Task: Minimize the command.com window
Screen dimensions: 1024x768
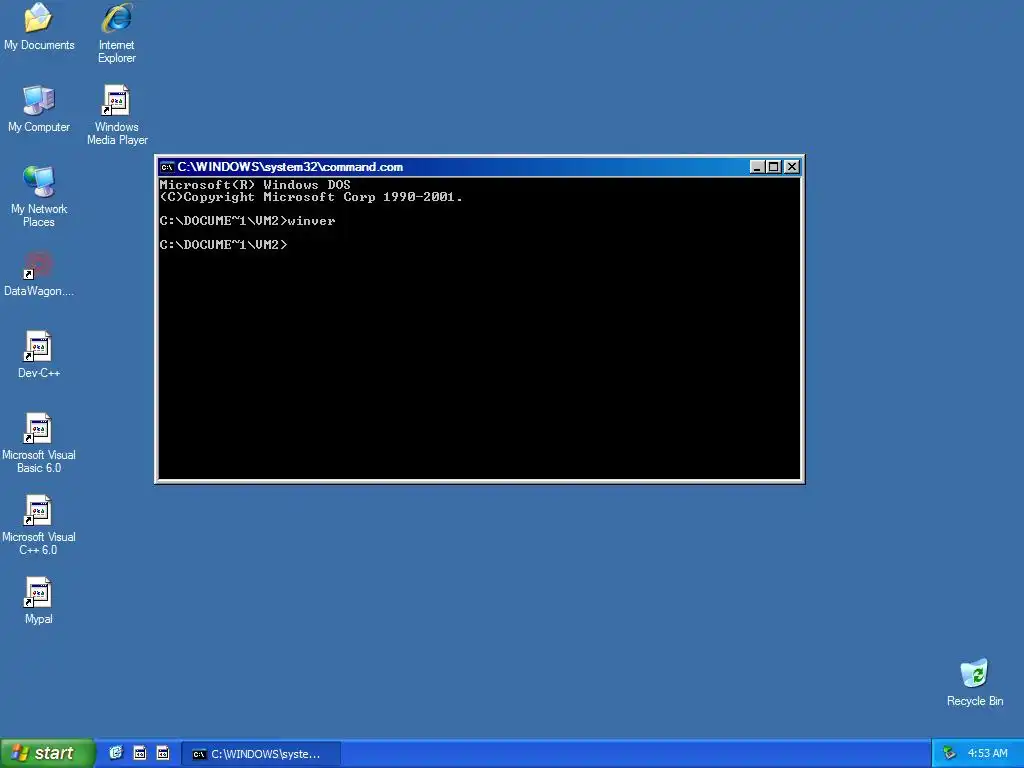Action: click(x=757, y=167)
